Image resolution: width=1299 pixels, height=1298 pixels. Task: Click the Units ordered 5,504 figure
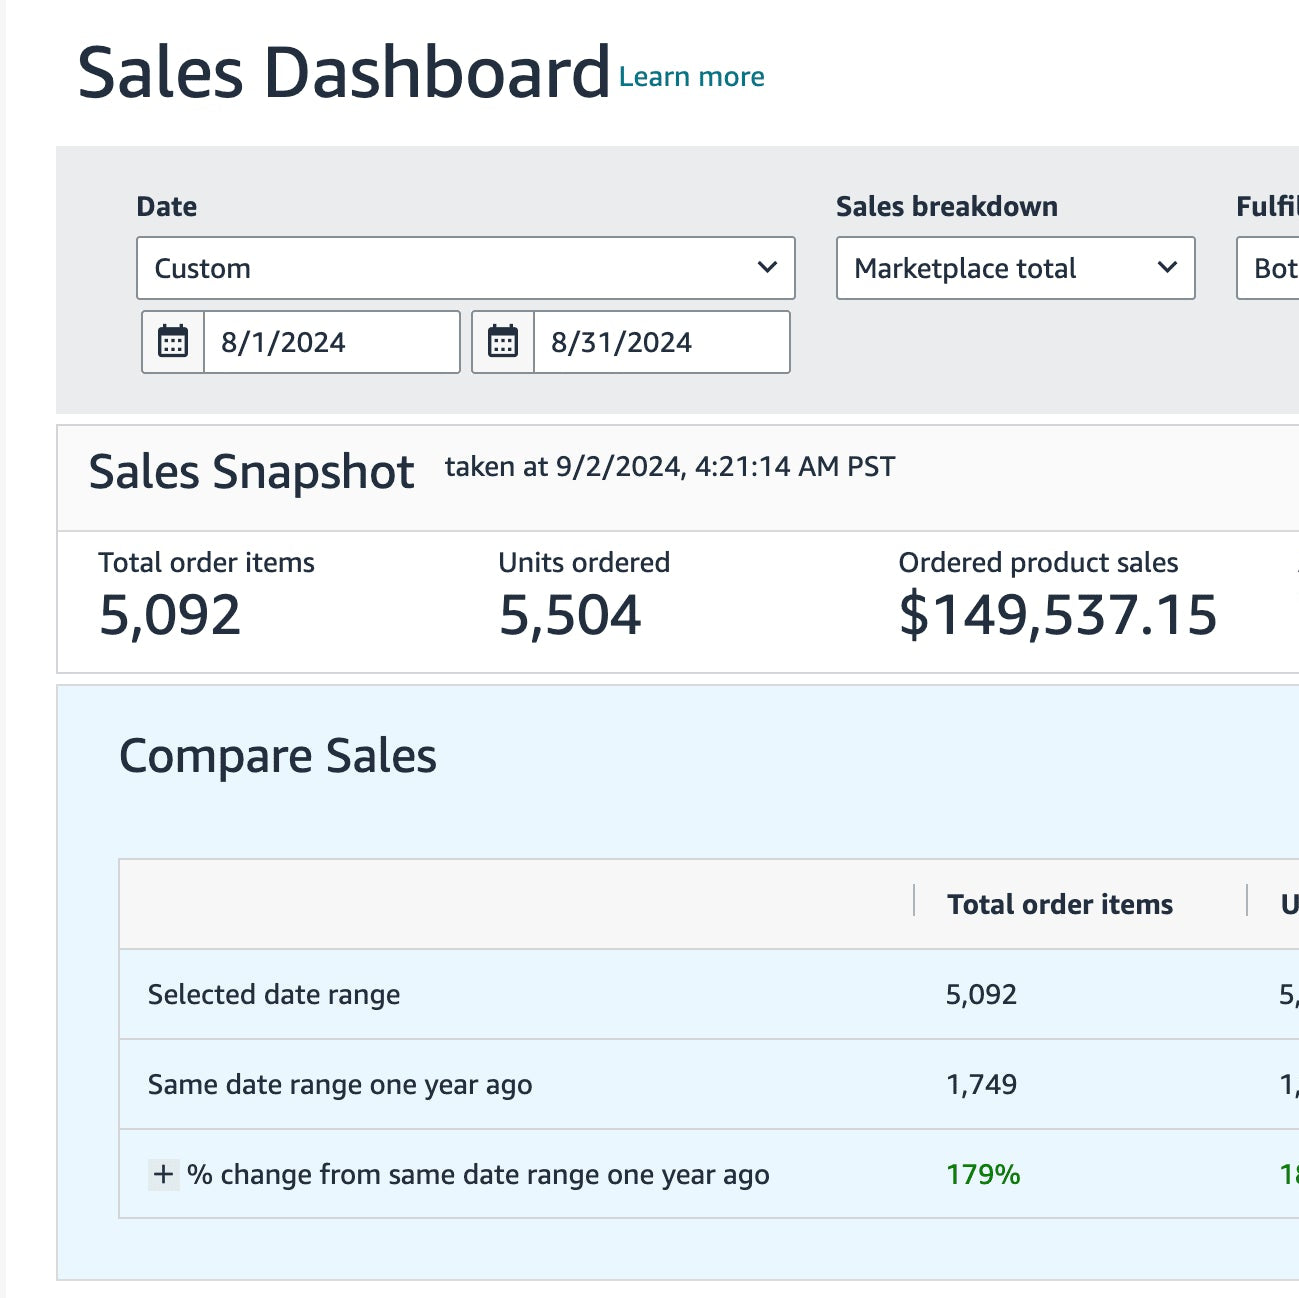[x=569, y=614]
